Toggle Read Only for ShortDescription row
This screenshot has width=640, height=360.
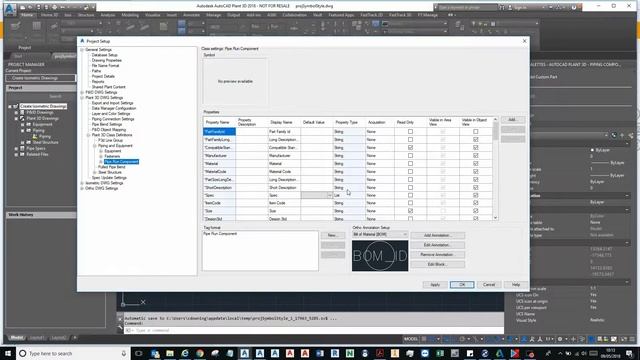coord(410,188)
